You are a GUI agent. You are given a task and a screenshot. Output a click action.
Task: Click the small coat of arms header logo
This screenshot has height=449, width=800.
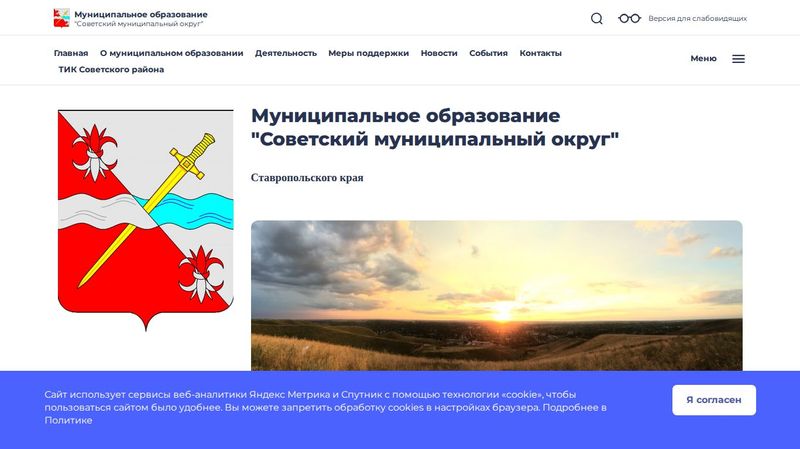pos(62,18)
